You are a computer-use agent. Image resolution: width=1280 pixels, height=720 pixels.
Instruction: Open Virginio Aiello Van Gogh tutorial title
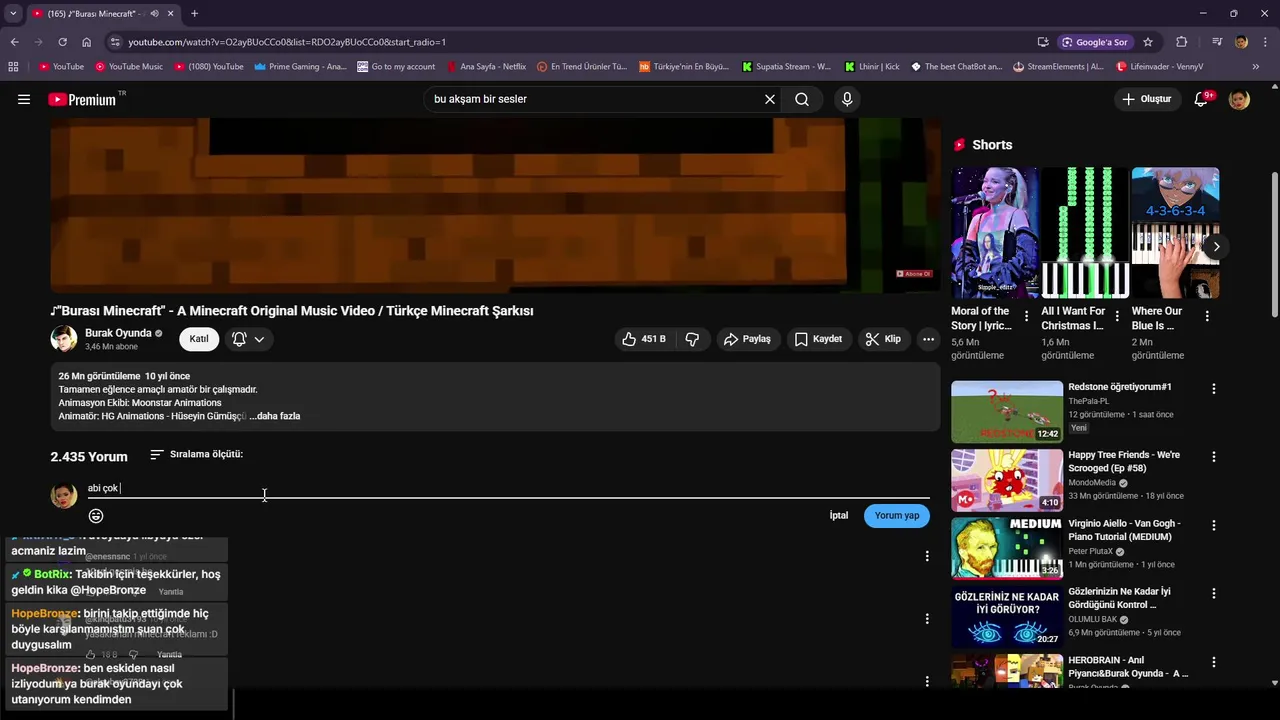[1124, 530]
